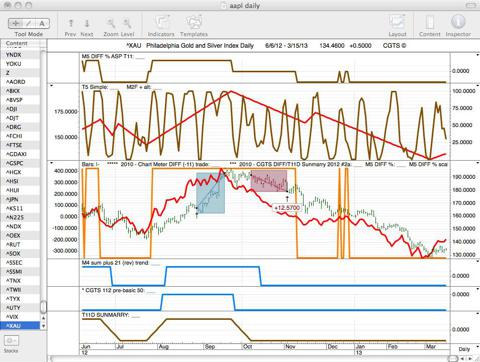Click toolbar toggle pill in title bar
Image resolution: width=480 pixels, height=362 pixels.
(x=471, y=5)
